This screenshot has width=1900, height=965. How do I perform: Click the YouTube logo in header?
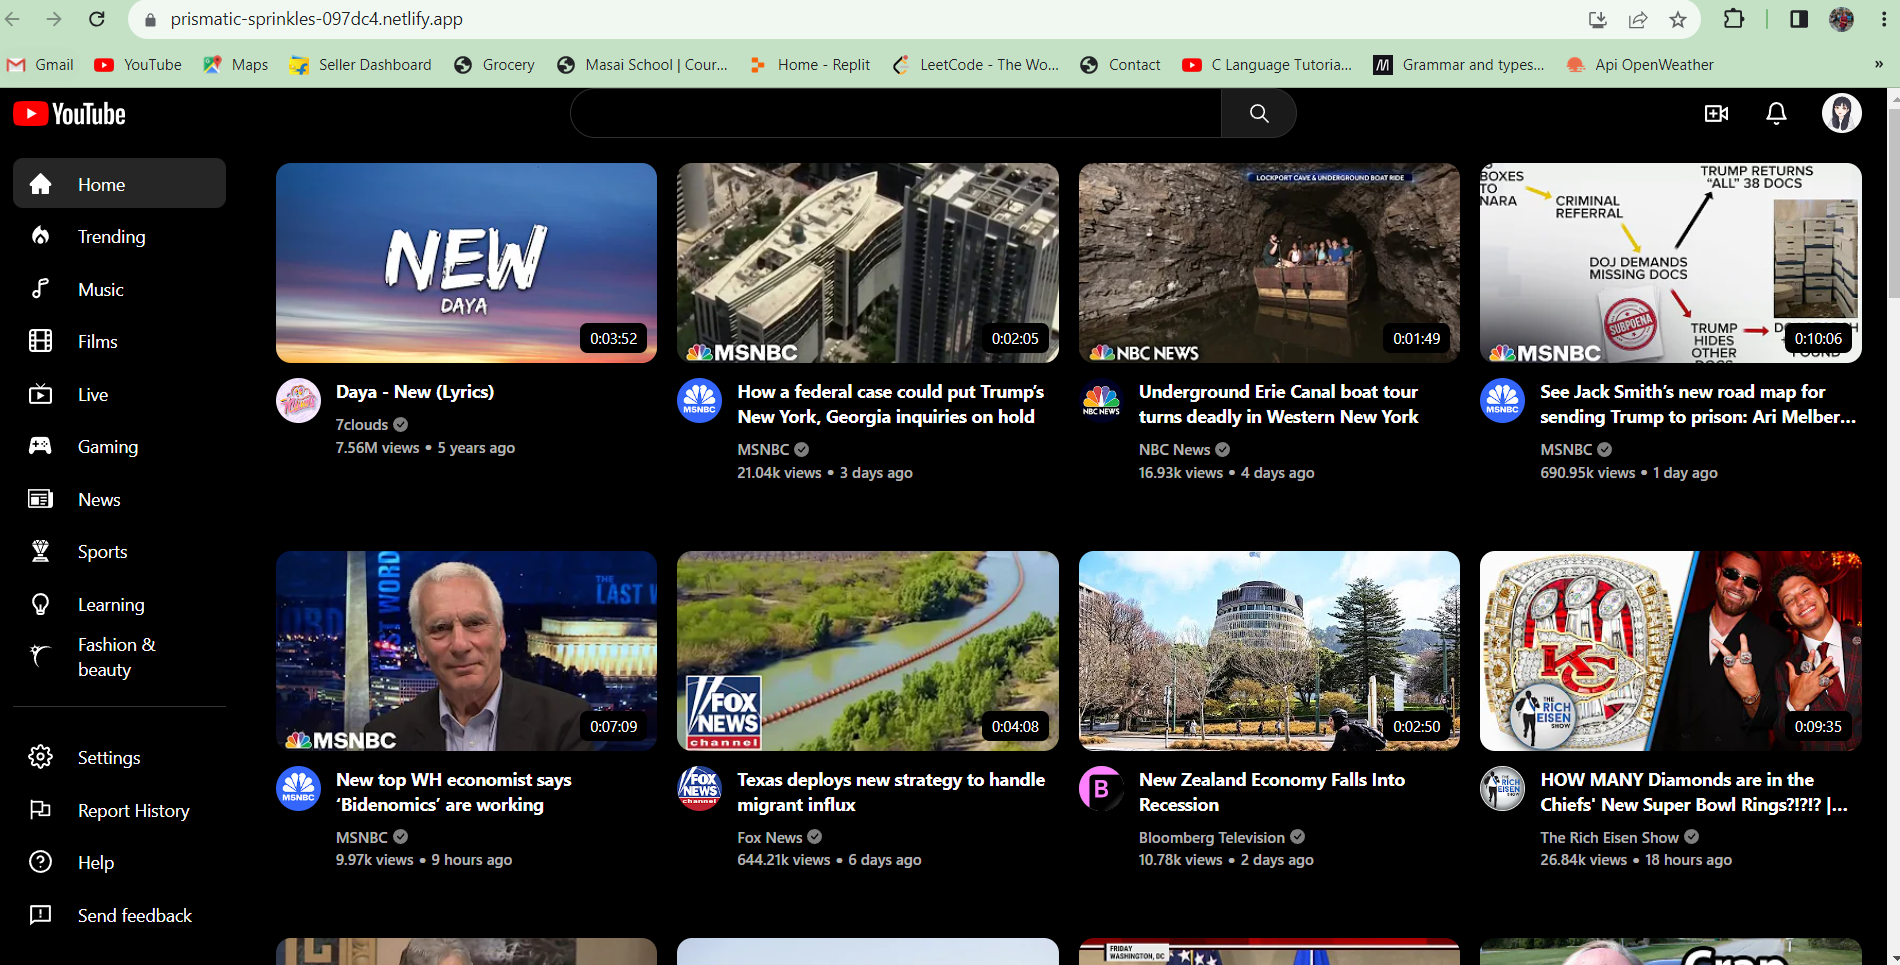coord(70,114)
